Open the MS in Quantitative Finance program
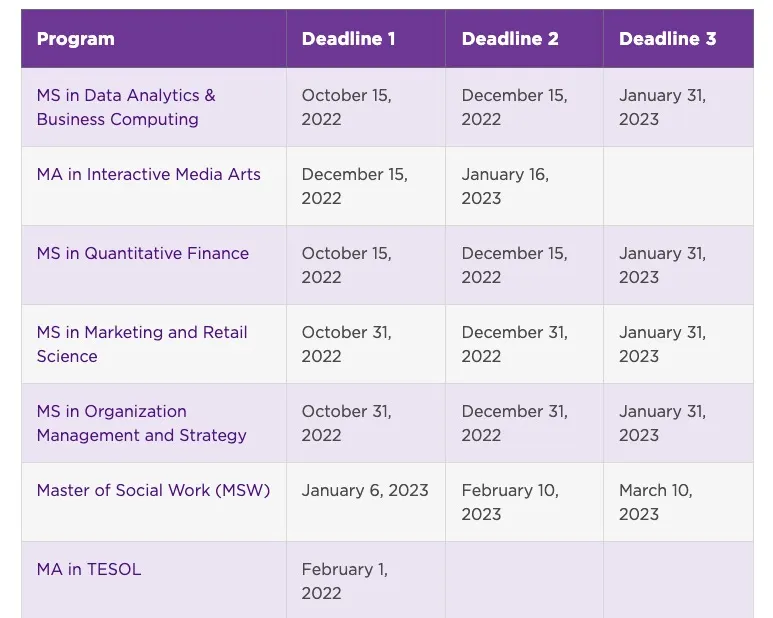Viewport: 773px width, 618px height. [x=142, y=253]
